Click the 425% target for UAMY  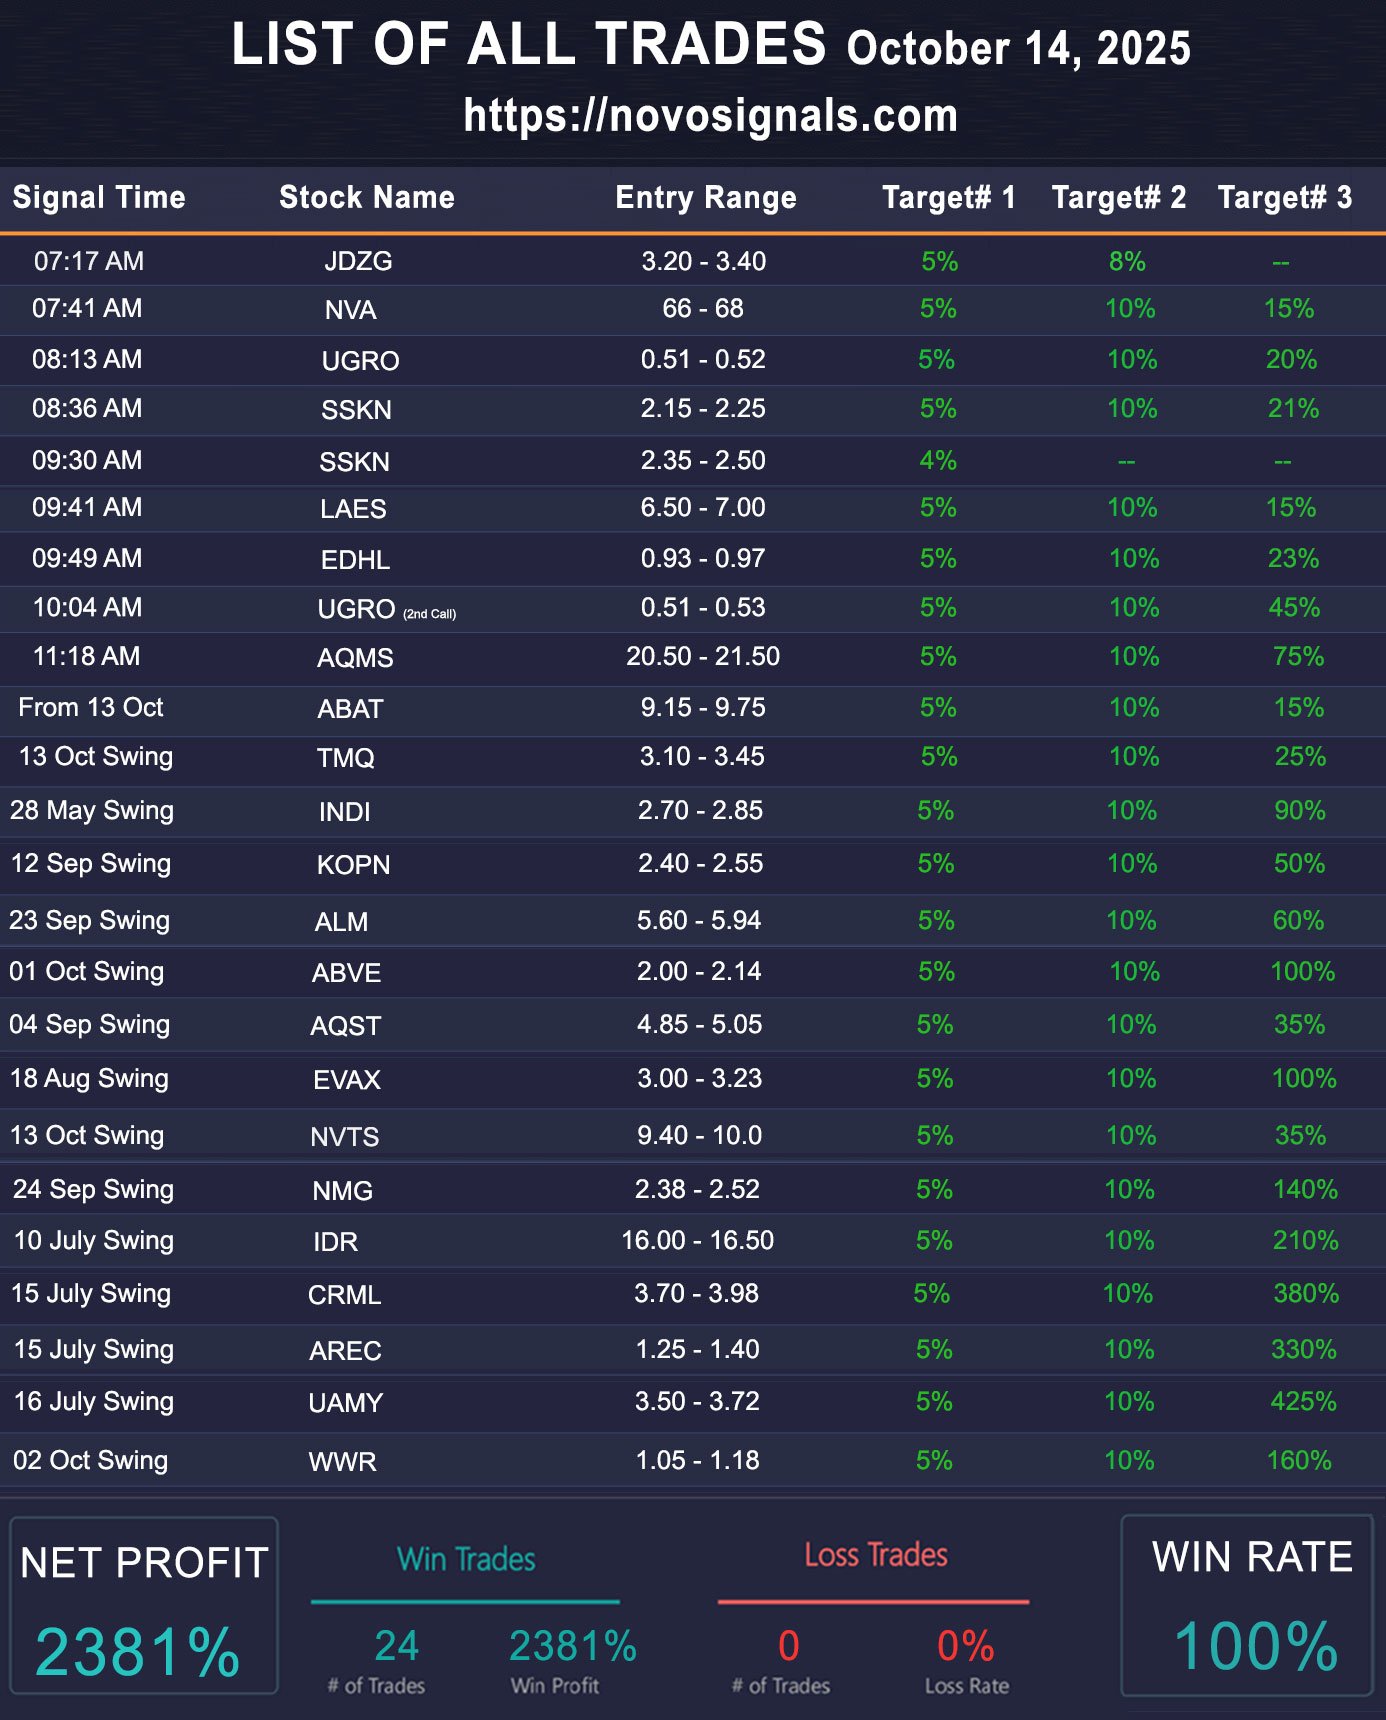1303,1401
